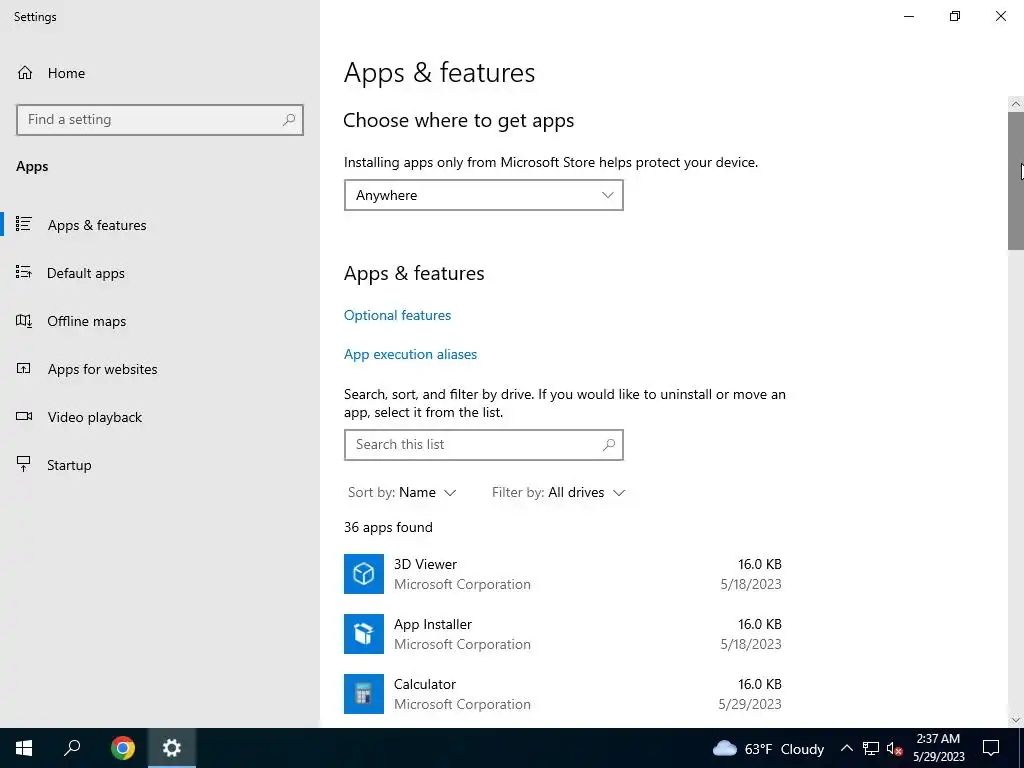
Task: Go to Apps for websites section
Action: 103,369
